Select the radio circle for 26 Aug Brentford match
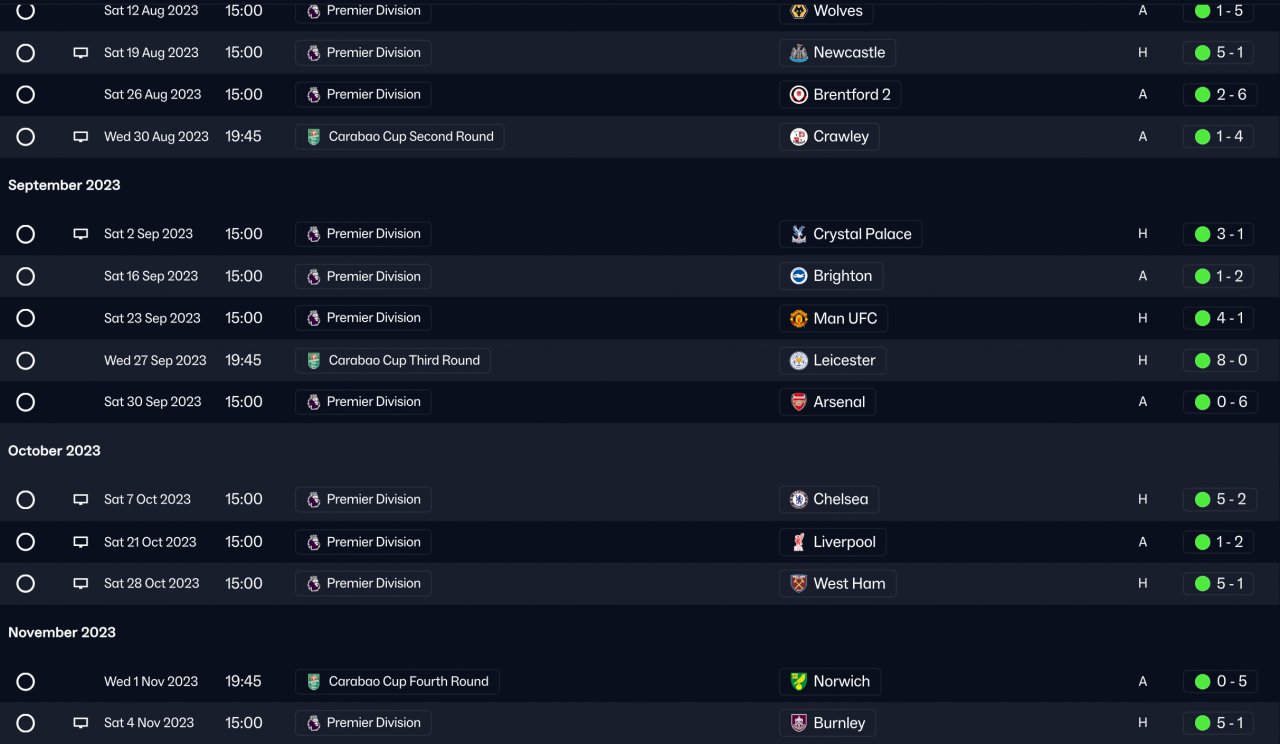This screenshot has width=1280, height=744. click(x=26, y=95)
